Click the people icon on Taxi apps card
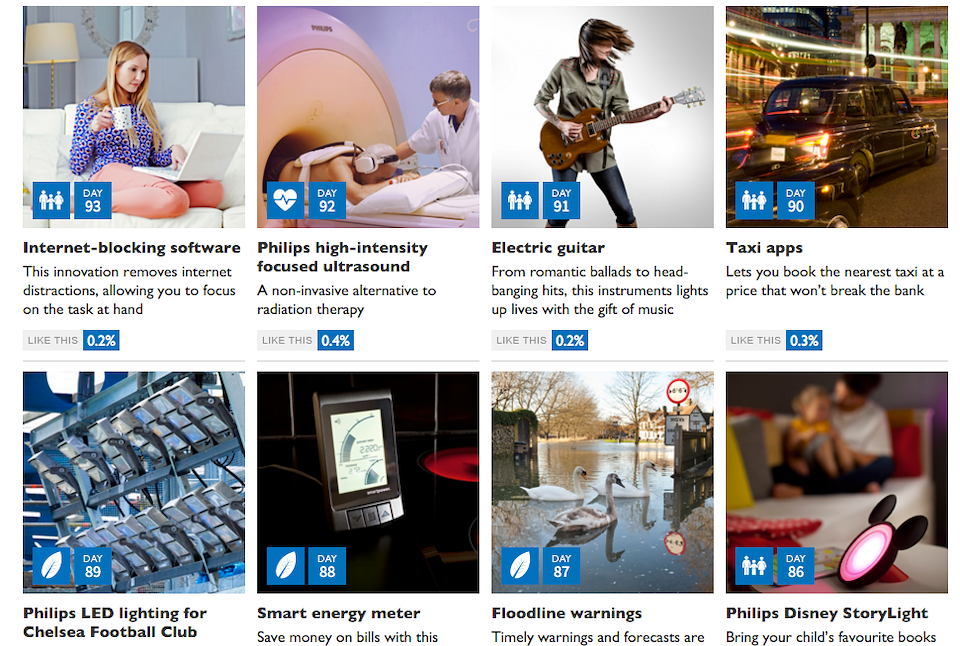Viewport: 960px width, 646px height. click(x=754, y=200)
